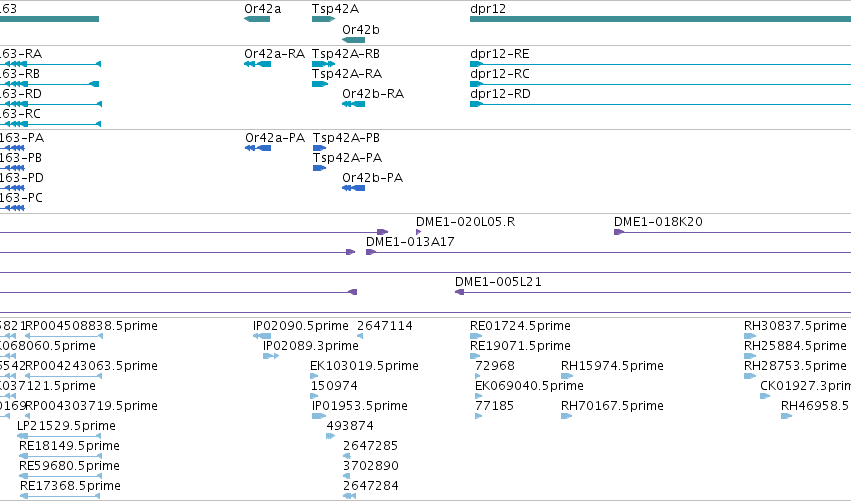Select the IP02089.3prime EST glyph
This screenshot has width=851, height=501.
click(271, 356)
